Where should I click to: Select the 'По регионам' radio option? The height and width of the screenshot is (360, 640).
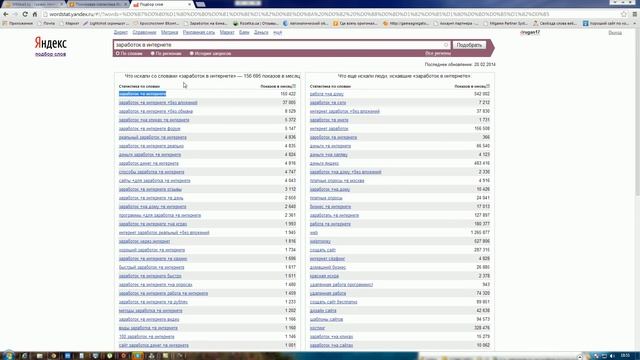point(166,53)
